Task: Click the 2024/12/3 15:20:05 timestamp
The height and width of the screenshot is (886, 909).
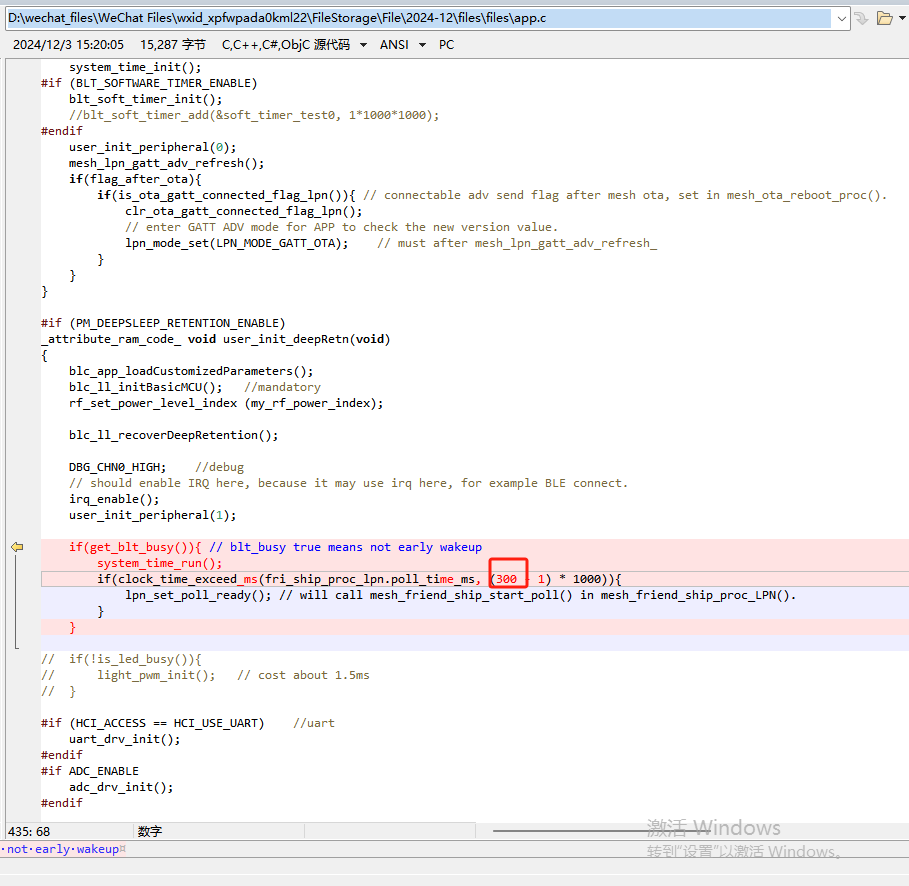Action: tap(68, 45)
